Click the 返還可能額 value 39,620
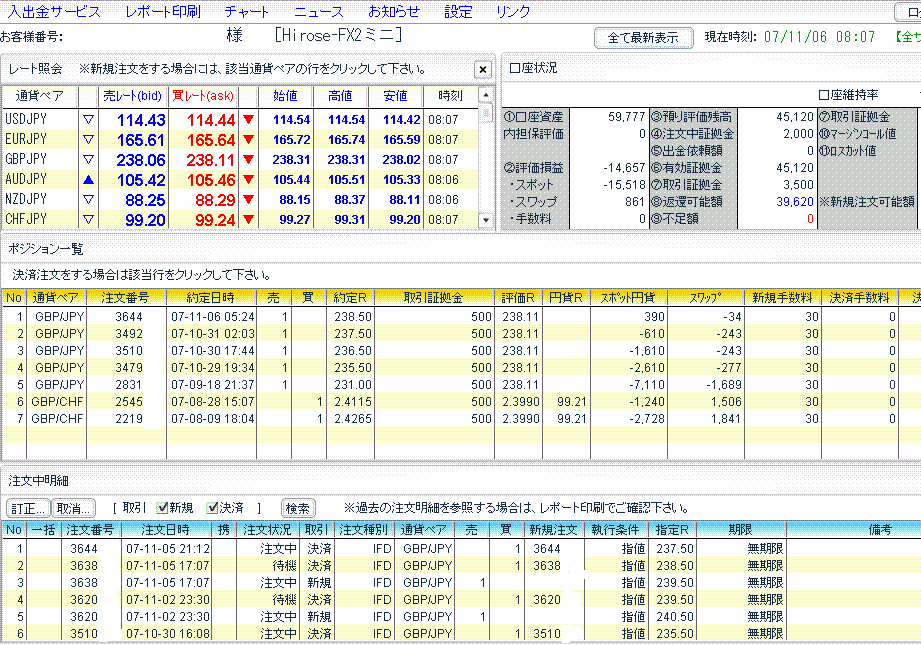This screenshot has height=645, width=921. (x=795, y=201)
